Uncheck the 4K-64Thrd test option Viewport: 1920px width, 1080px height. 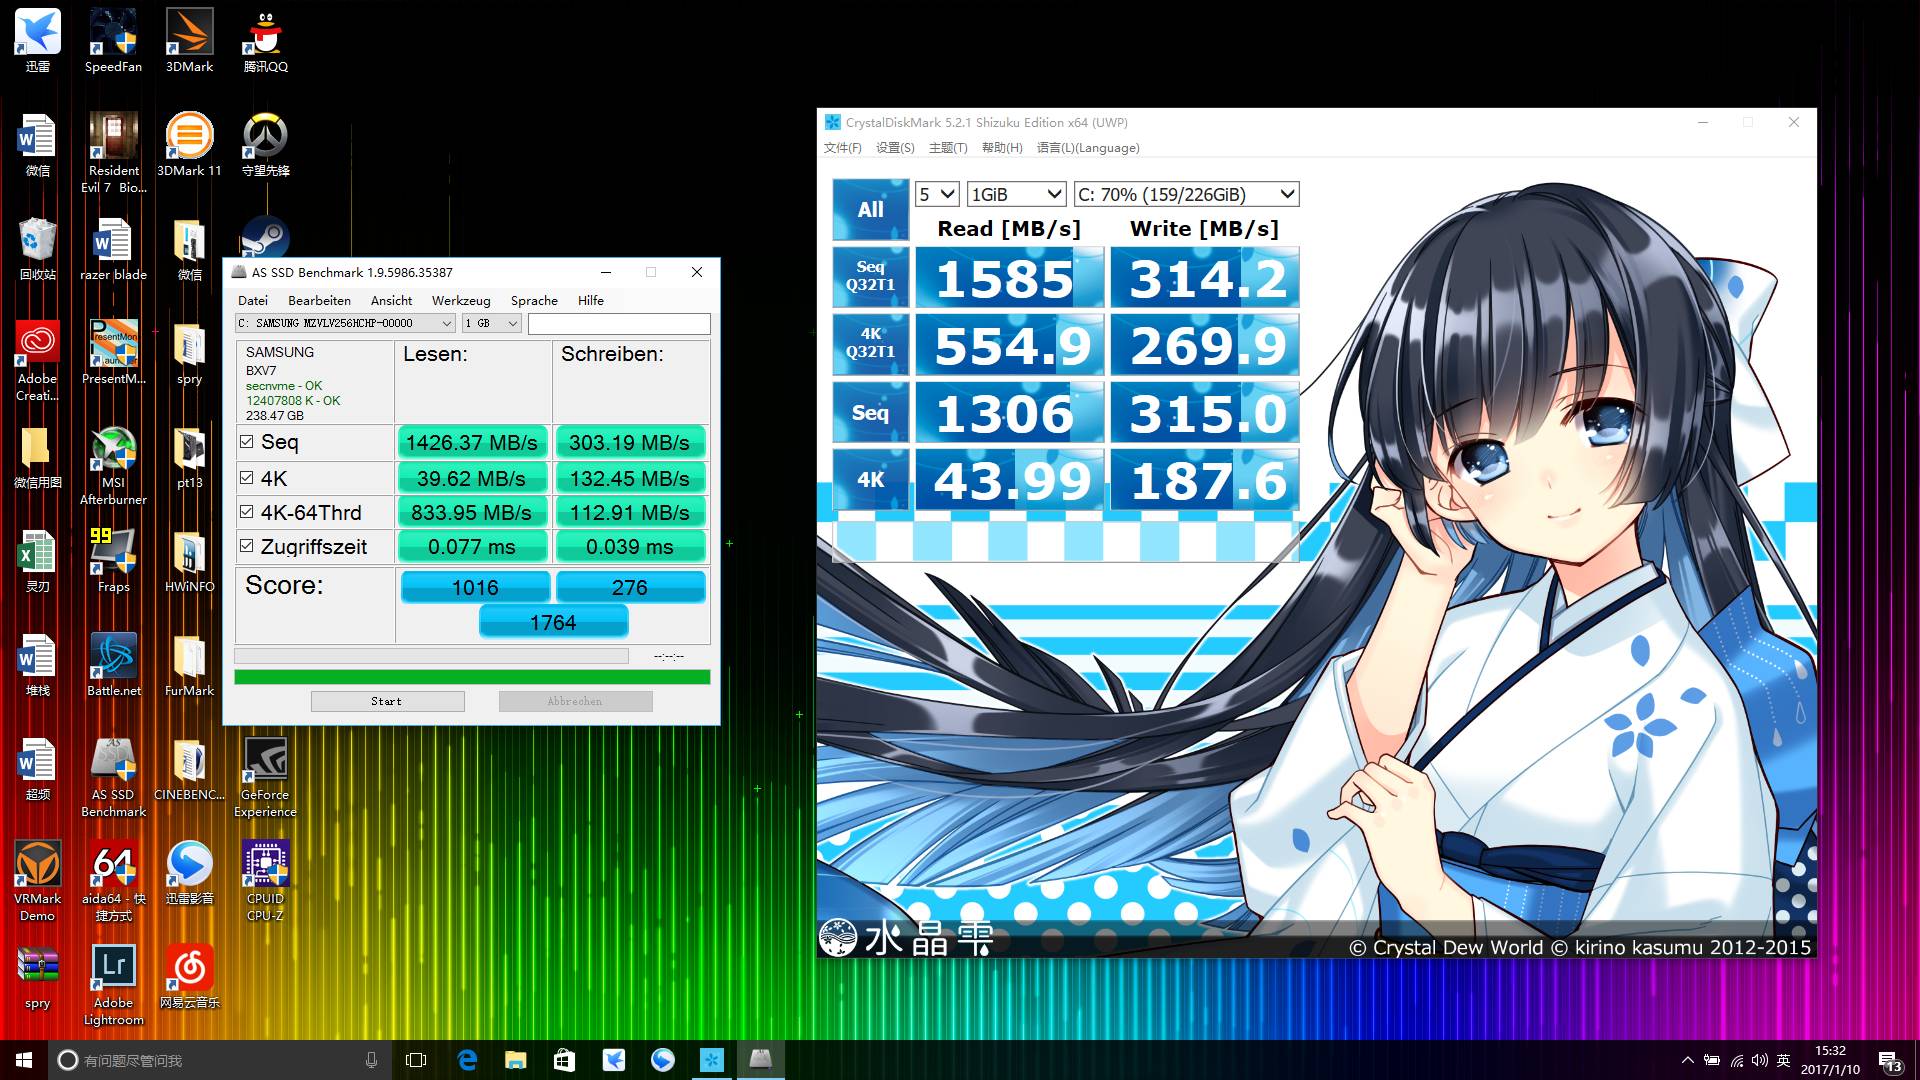[246, 511]
